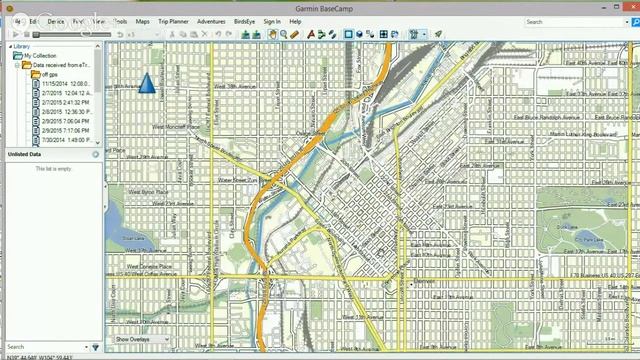Click the receive from device icon
The image size is (640, 360).
[256, 35]
